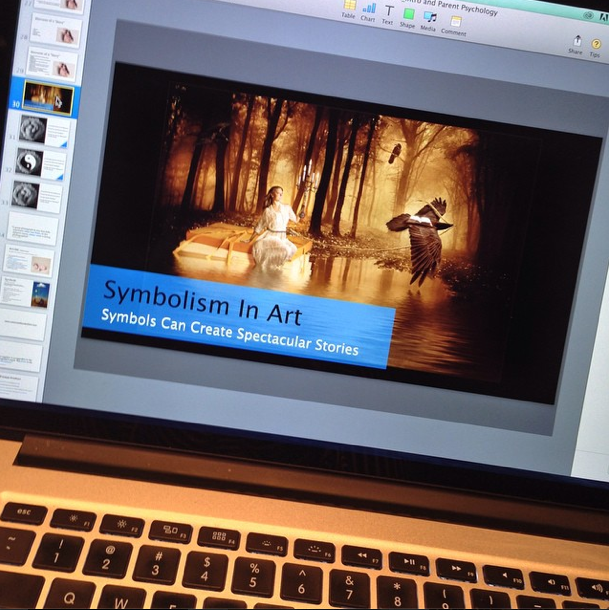The image size is (609, 610).
Task: Click the "Symbols Can Create Spectacular Stories" subtitle
Action: click(x=229, y=333)
